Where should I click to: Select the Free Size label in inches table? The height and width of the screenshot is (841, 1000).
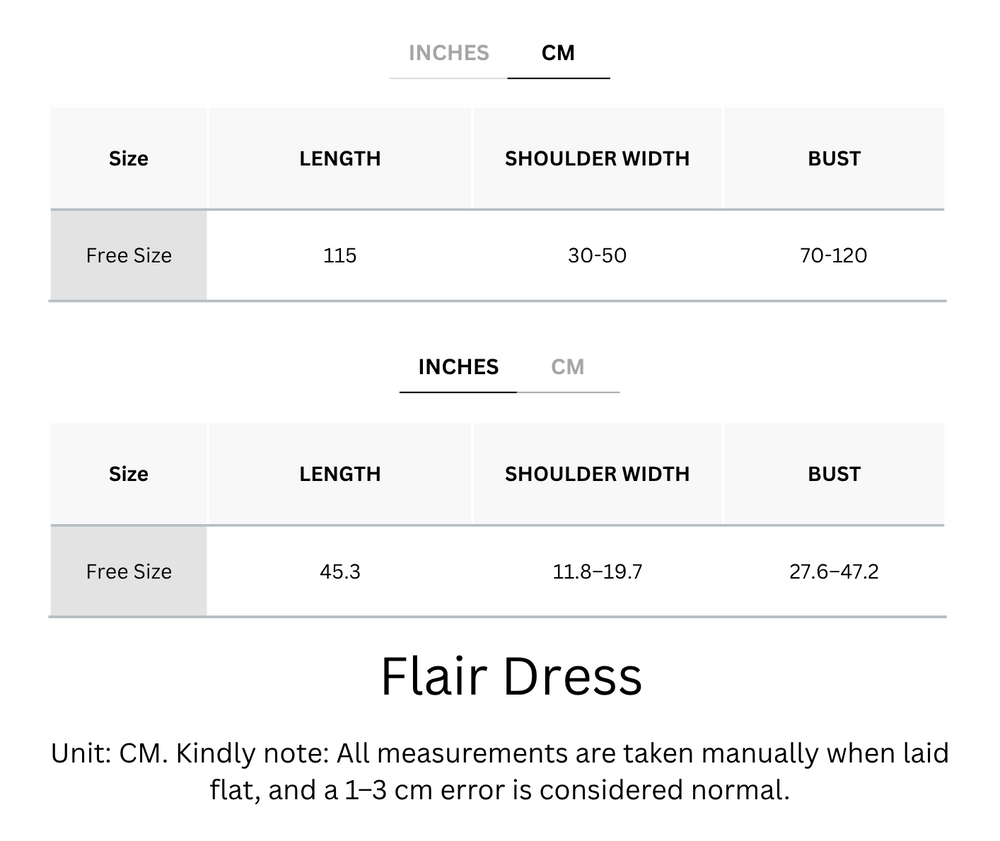coord(128,571)
